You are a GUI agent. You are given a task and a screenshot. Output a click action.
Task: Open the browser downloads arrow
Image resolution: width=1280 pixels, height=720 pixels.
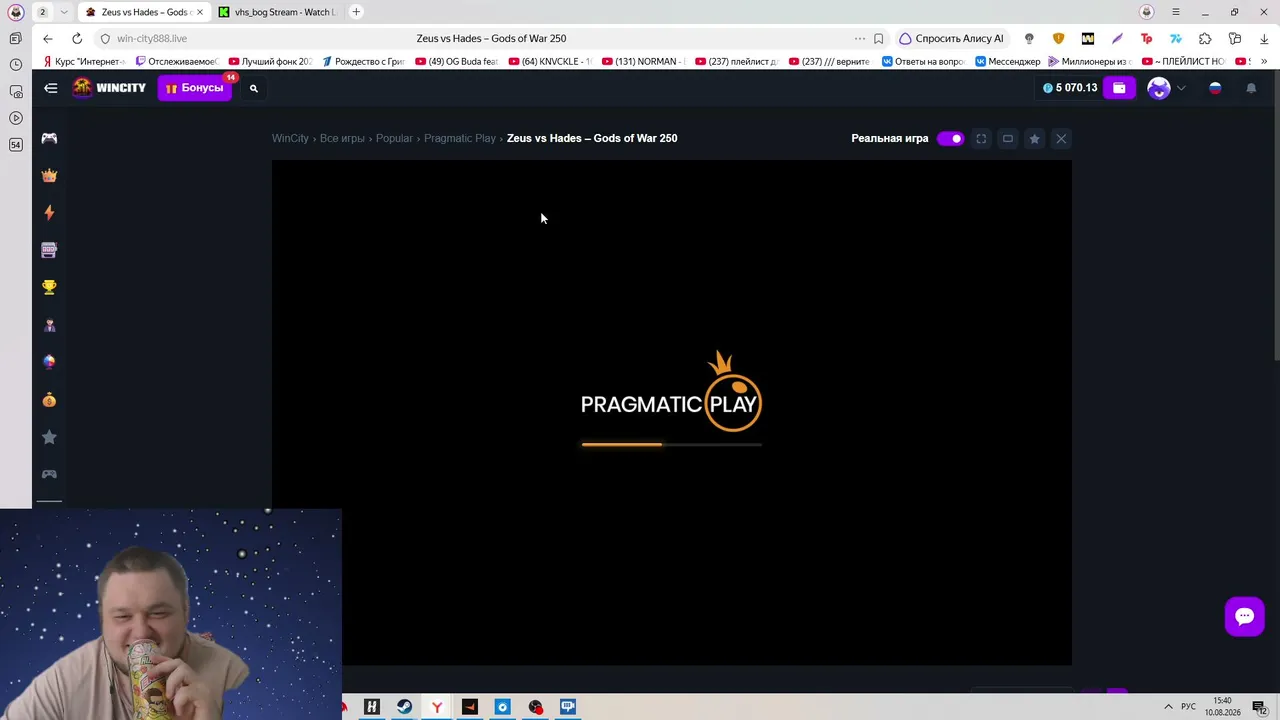click(x=1264, y=38)
